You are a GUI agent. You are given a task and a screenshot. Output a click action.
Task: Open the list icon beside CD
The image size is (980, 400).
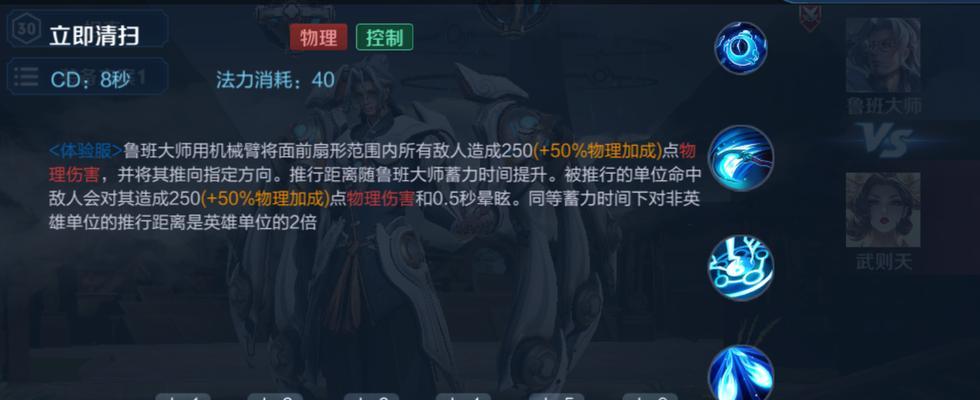[26, 77]
